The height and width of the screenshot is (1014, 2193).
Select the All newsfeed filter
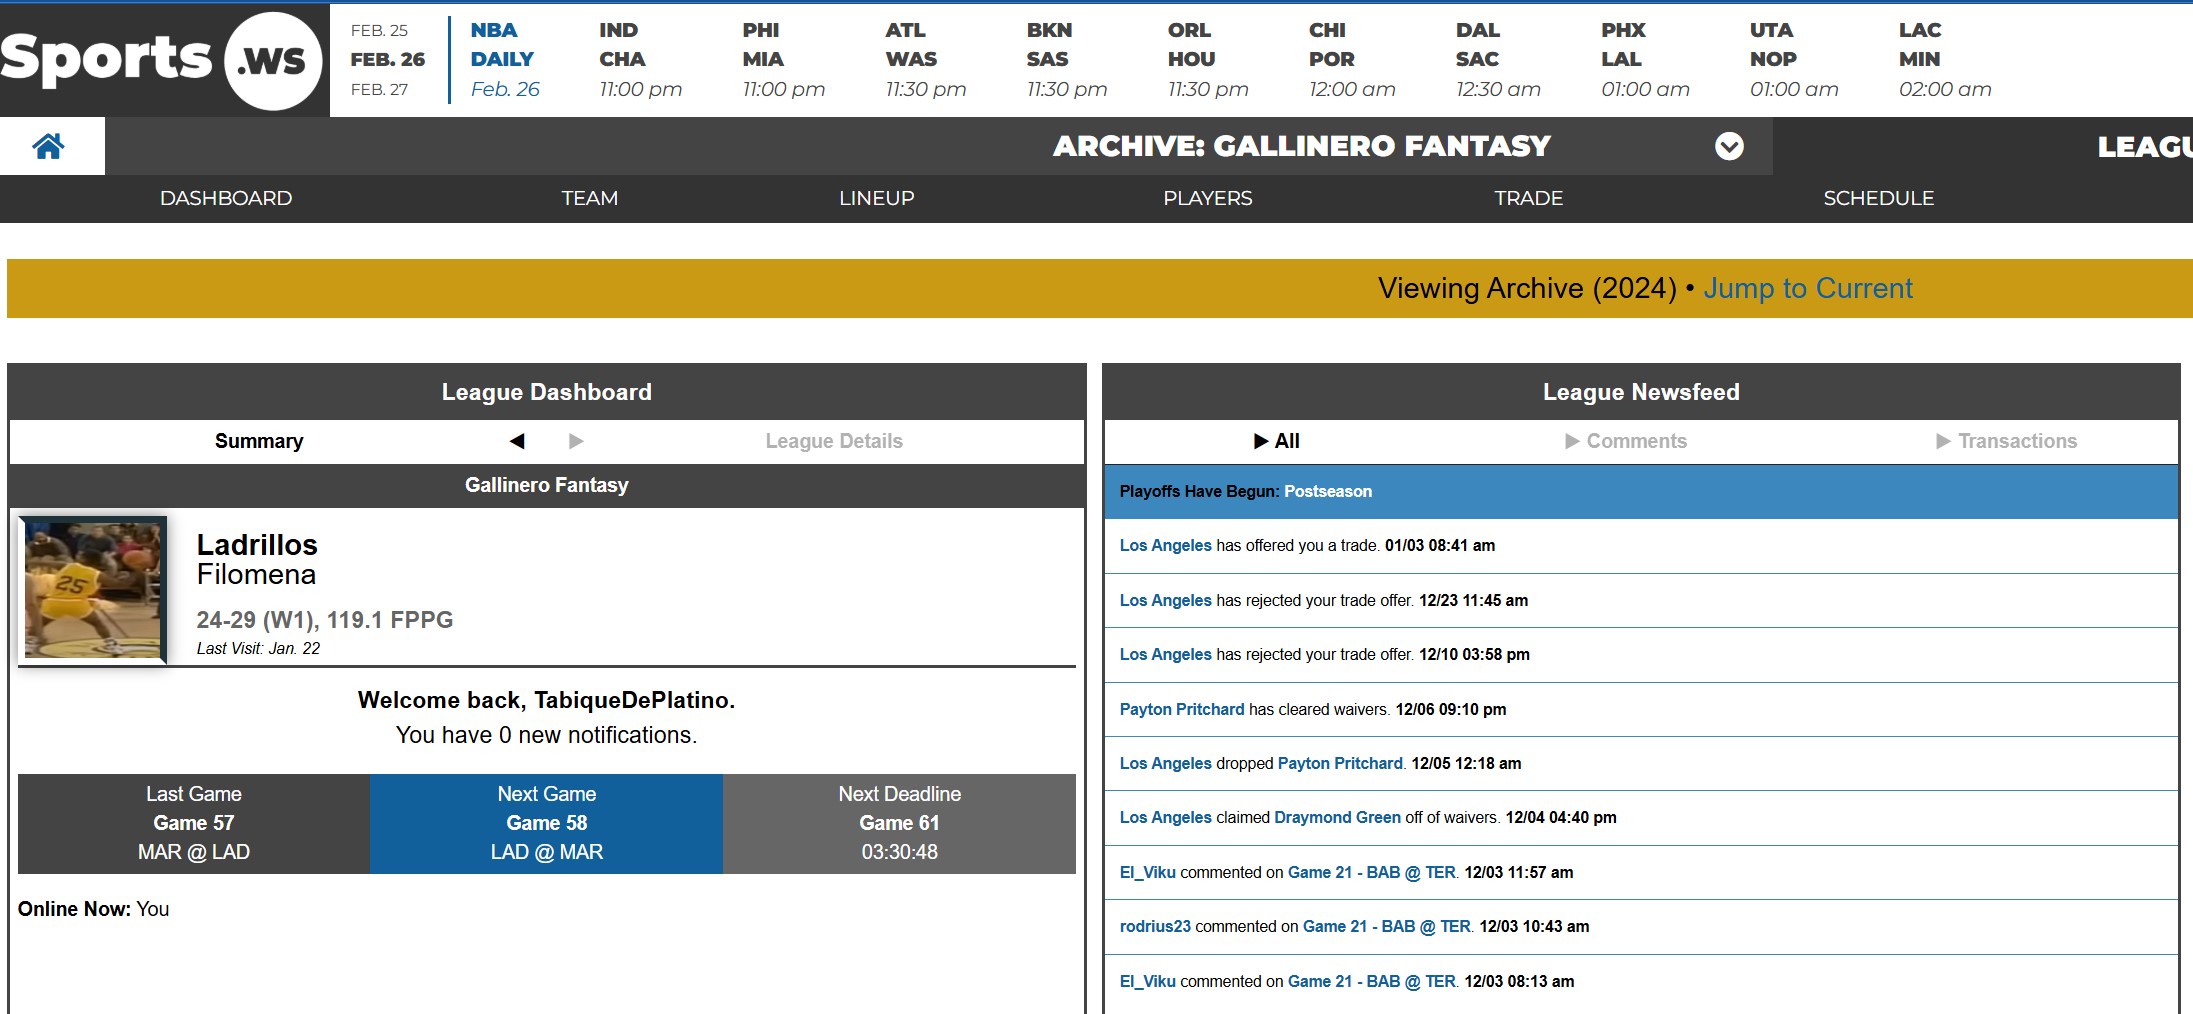[1280, 441]
